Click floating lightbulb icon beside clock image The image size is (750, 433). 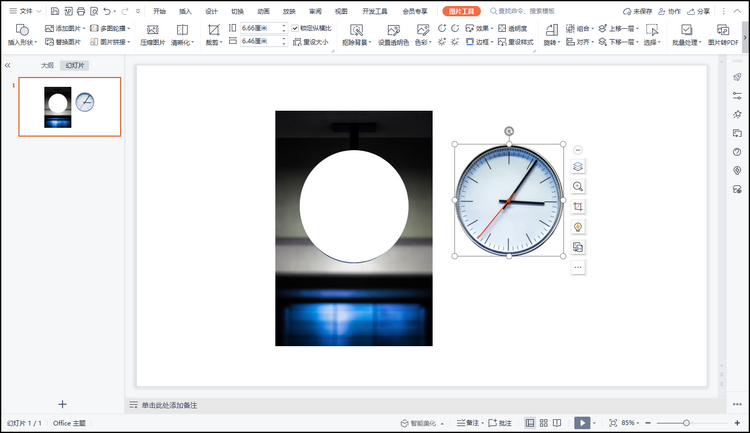pyautogui.click(x=578, y=227)
